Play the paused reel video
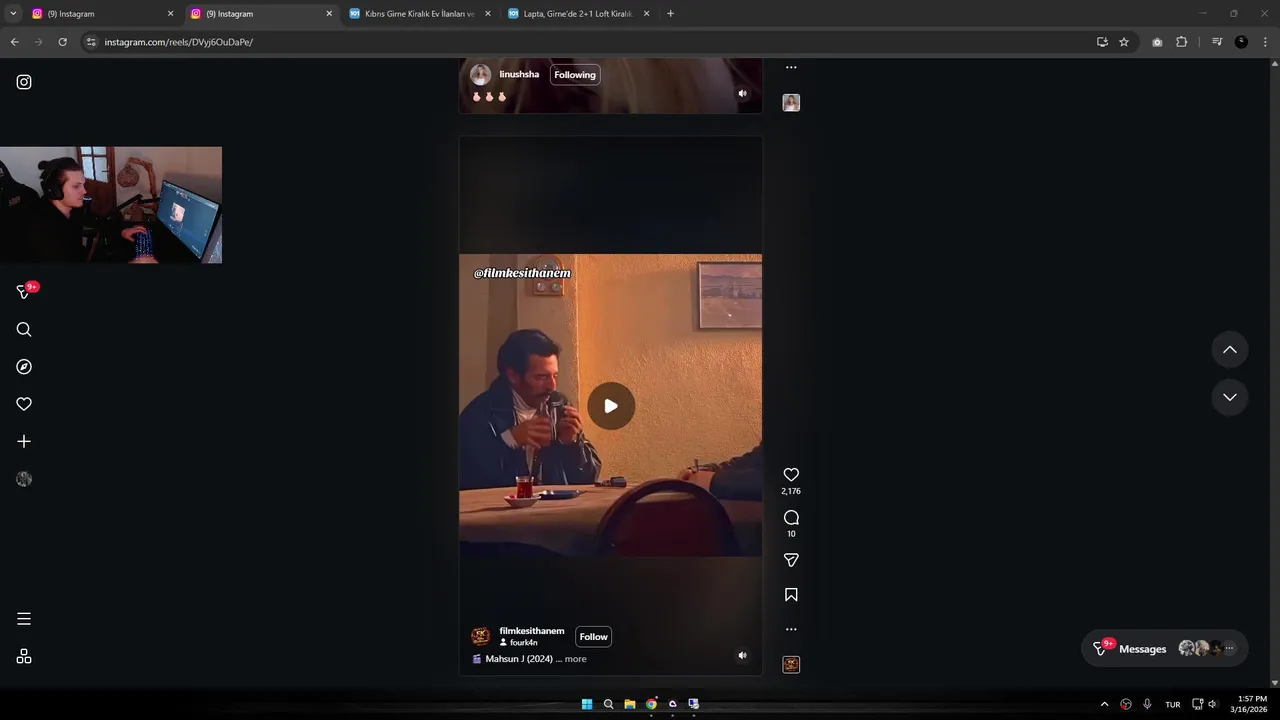This screenshot has width=1280, height=720. [611, 406]
